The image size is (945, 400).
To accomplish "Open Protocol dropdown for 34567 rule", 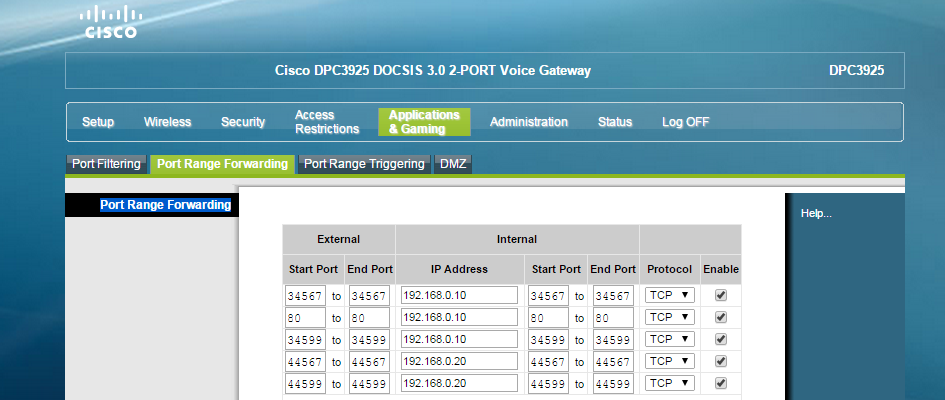I will tap(670, 295).
